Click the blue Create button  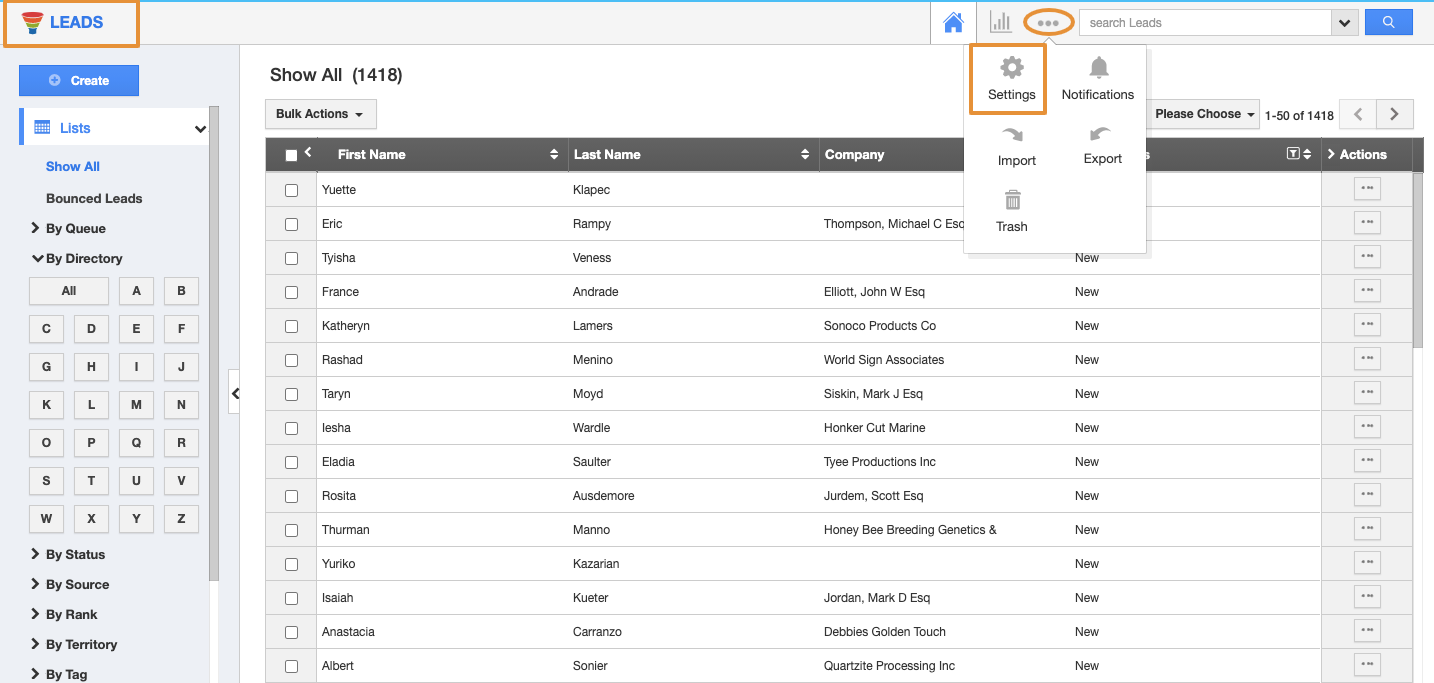point(79,80)
